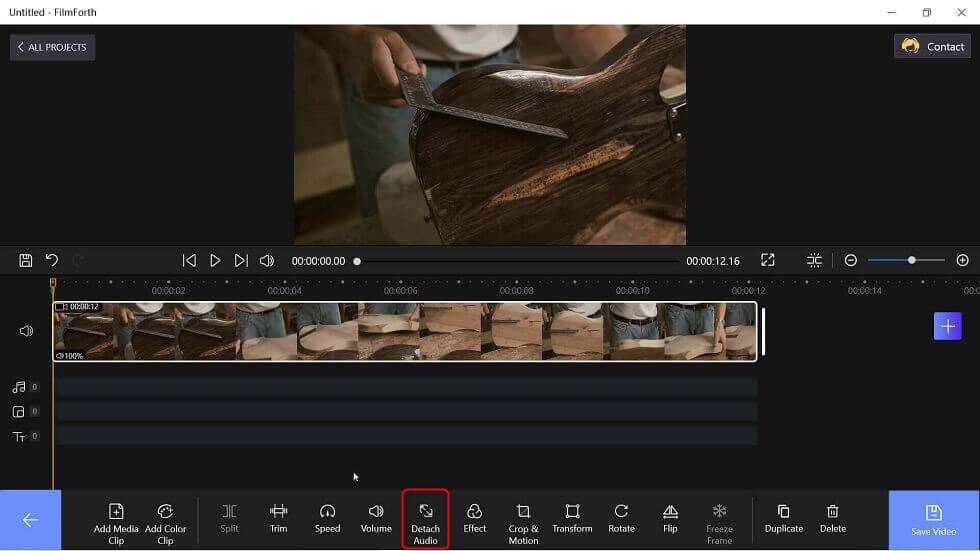This screenshot has height=551, width=980.
Task: Delete the selected clip
Action: [x=832, y=519]
